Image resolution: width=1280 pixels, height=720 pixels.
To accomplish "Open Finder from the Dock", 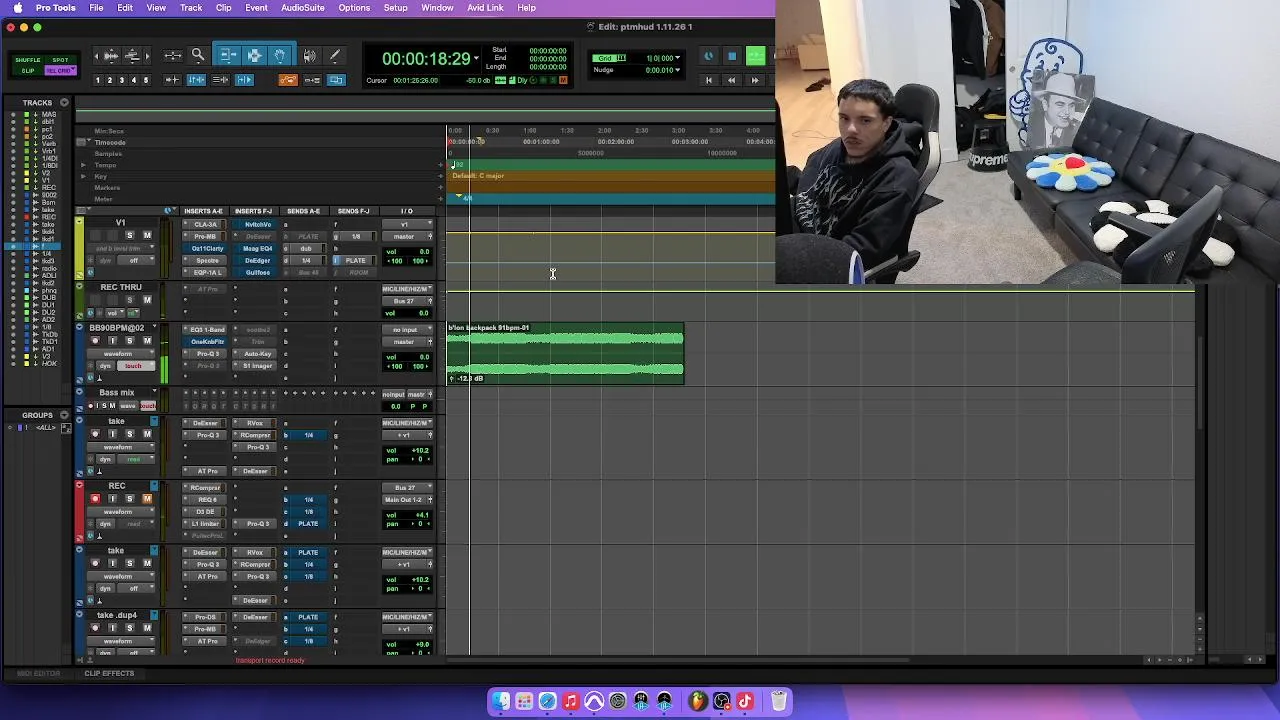I will 501,701.
